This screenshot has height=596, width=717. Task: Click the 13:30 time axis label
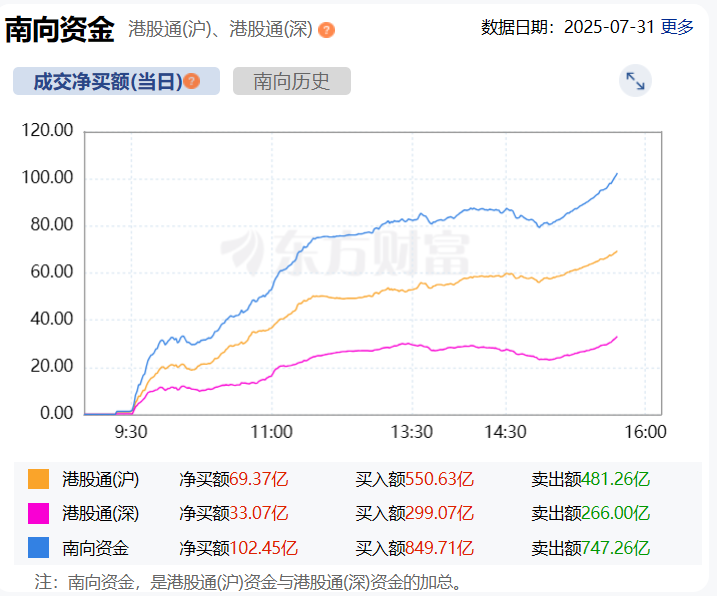click(x=412, y=432)
